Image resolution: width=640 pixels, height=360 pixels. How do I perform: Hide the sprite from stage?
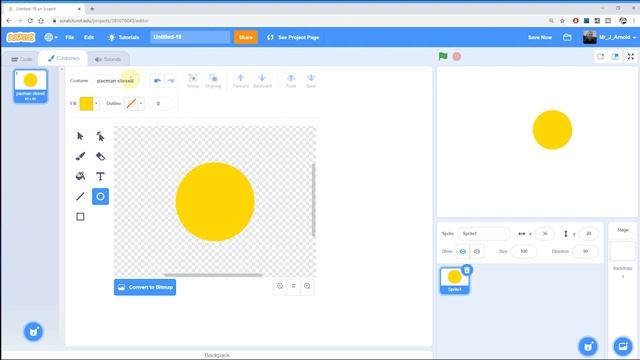477,251
